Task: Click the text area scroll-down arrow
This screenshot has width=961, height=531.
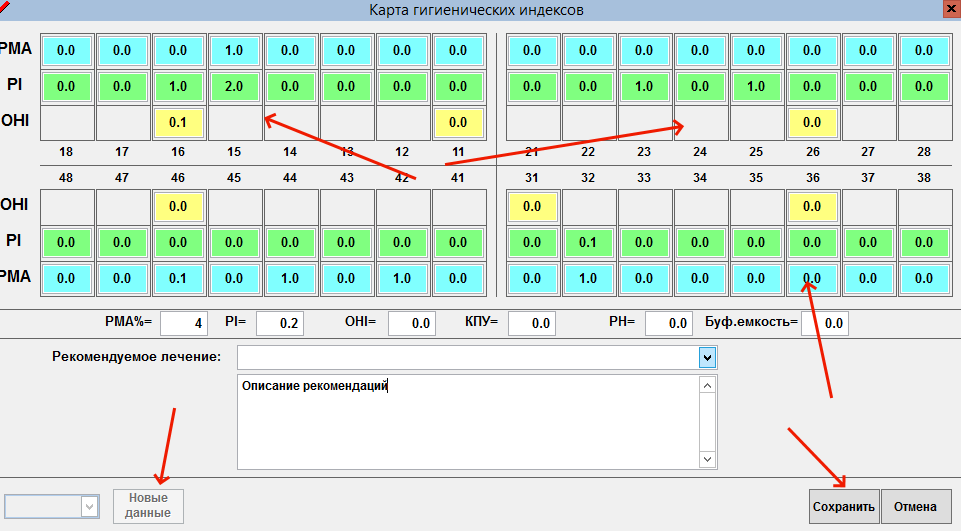Action: [x=707, y=459]
